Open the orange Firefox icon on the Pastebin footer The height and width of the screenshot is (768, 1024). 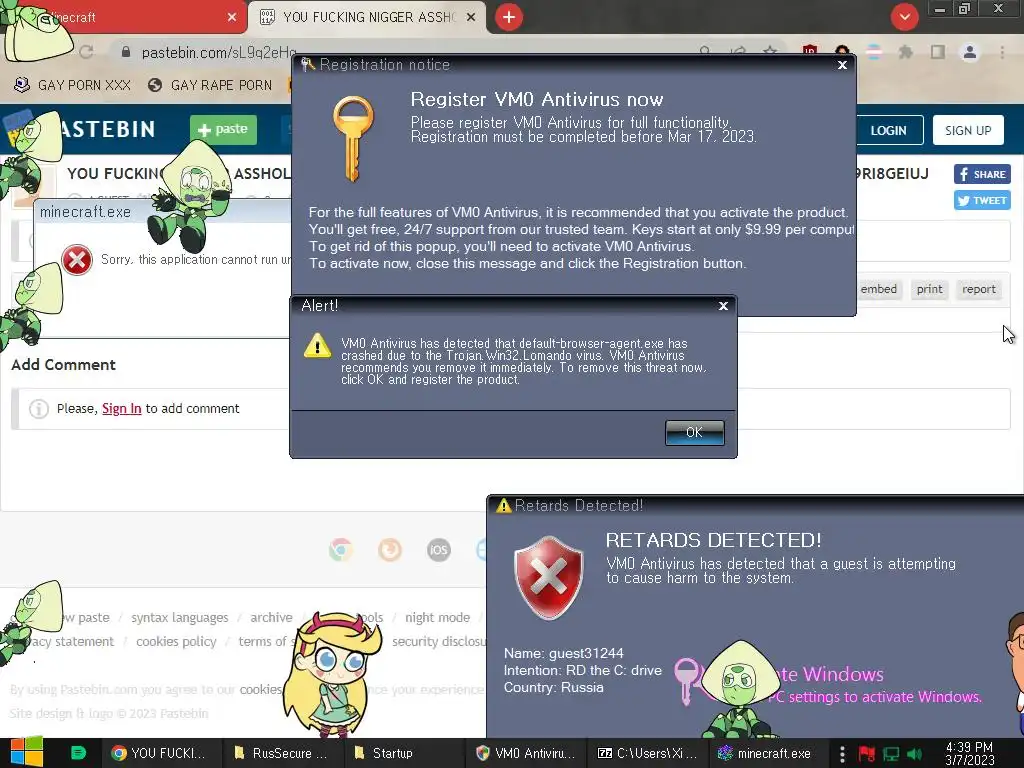click(390, 550)
